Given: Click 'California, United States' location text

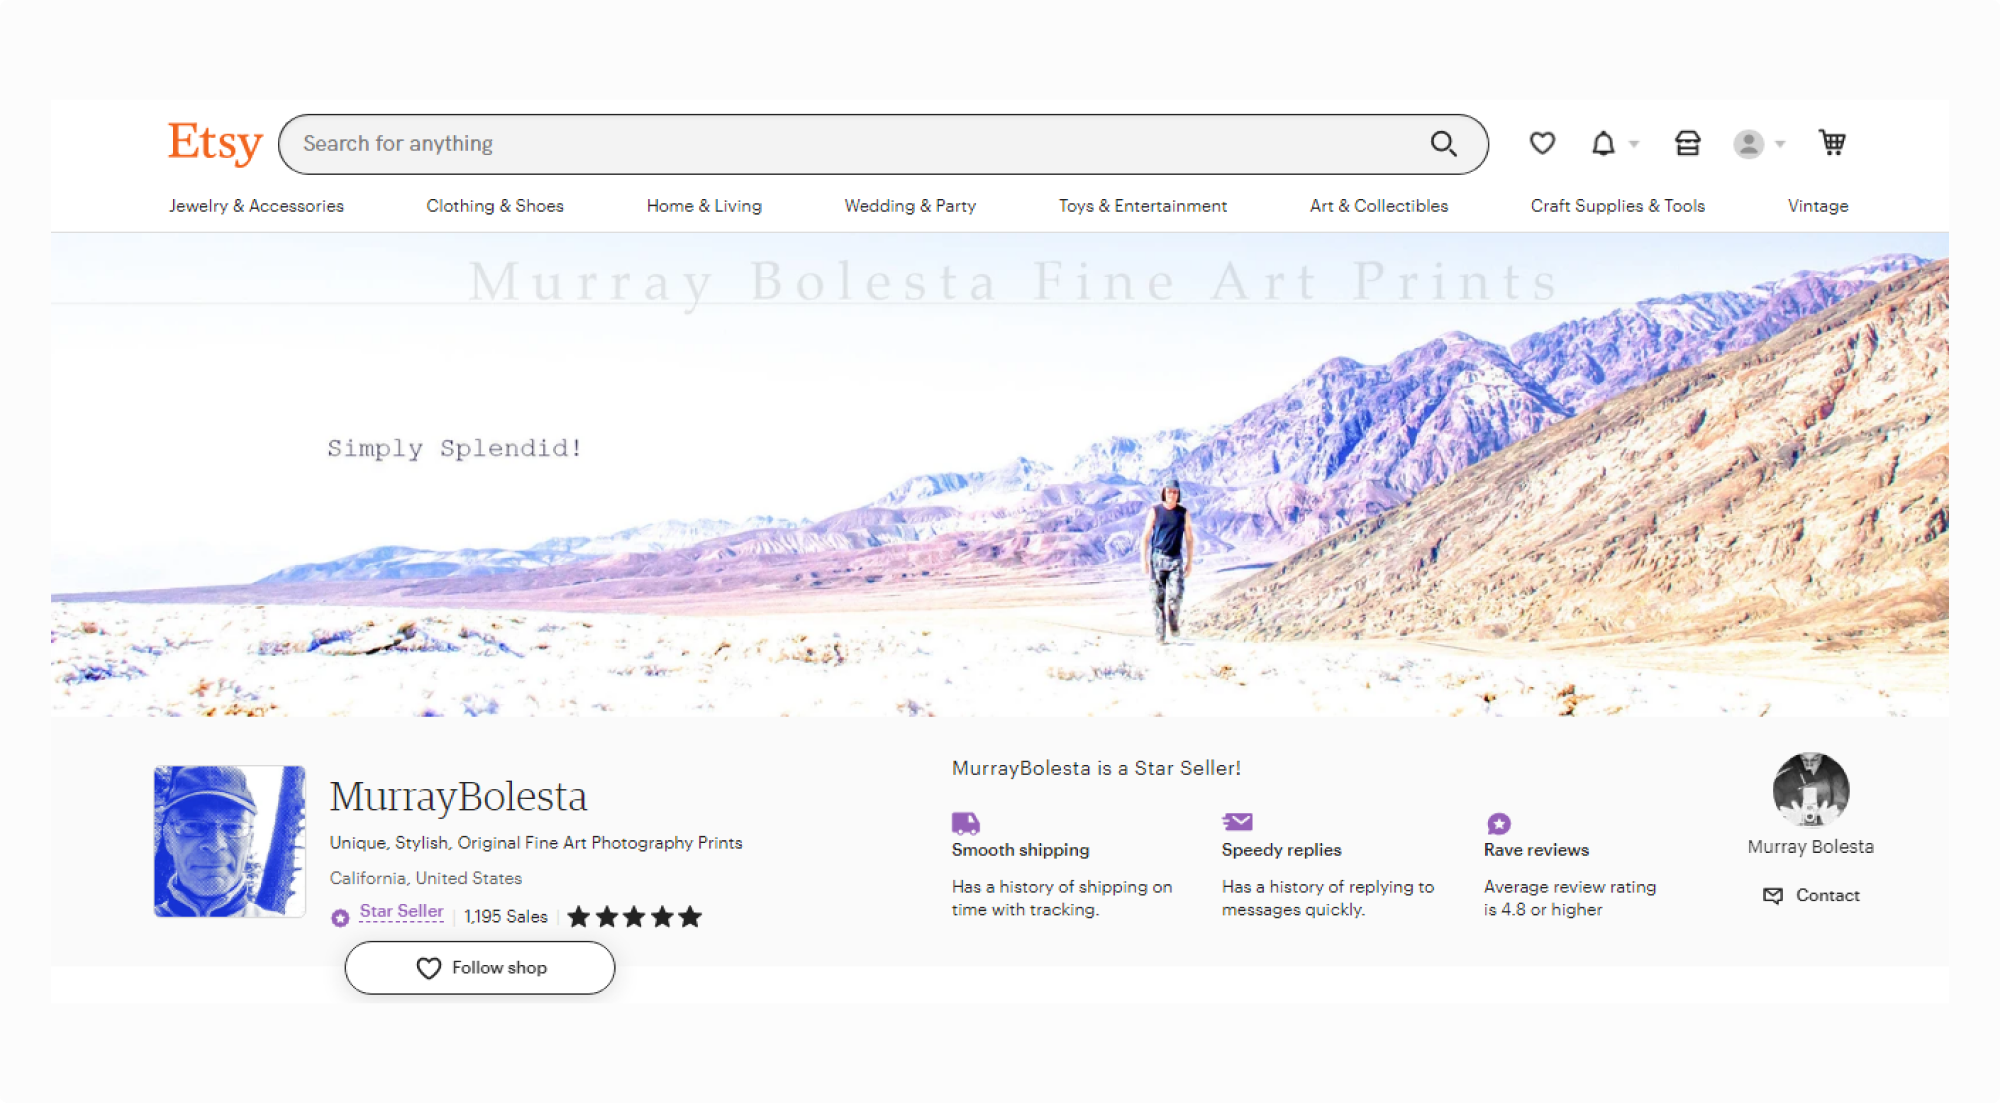Looking at the screenshot, I should point(426,877).
